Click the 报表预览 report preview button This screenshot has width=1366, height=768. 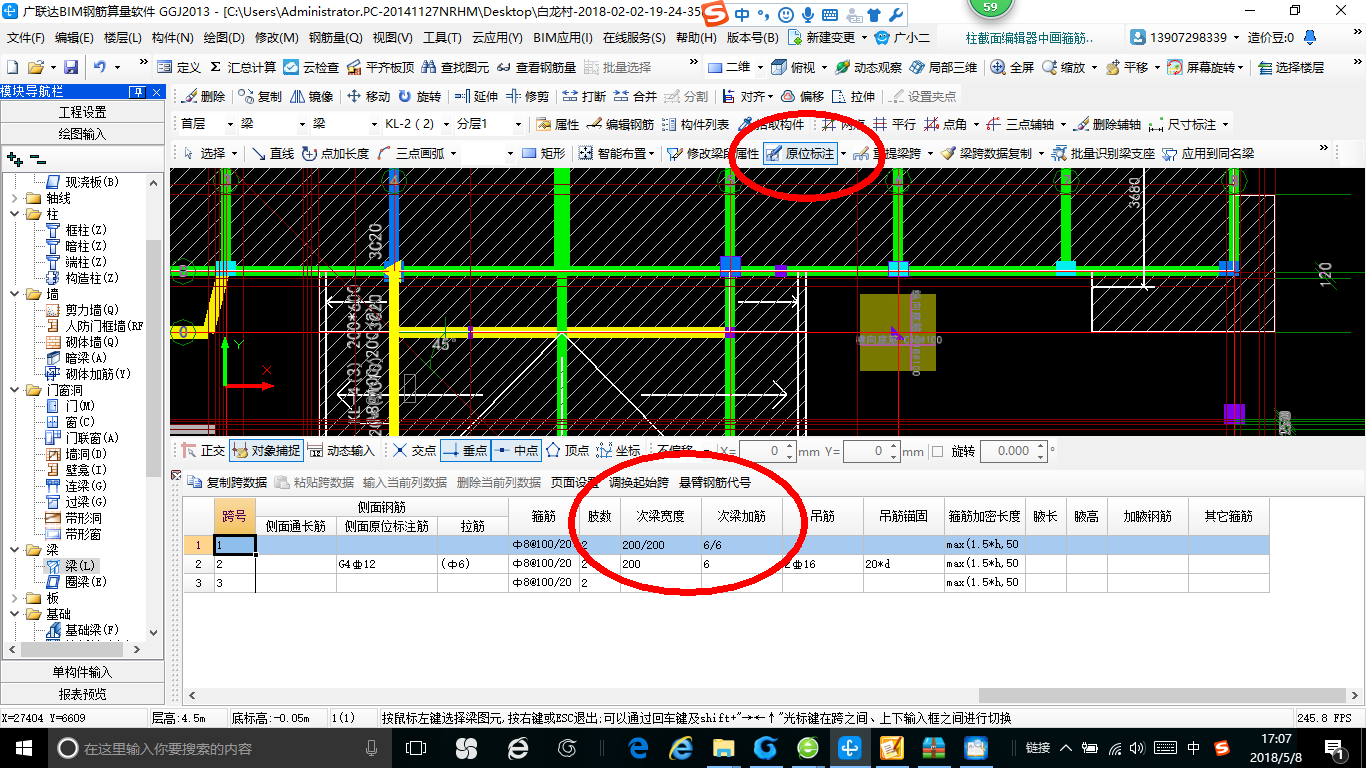82,694
